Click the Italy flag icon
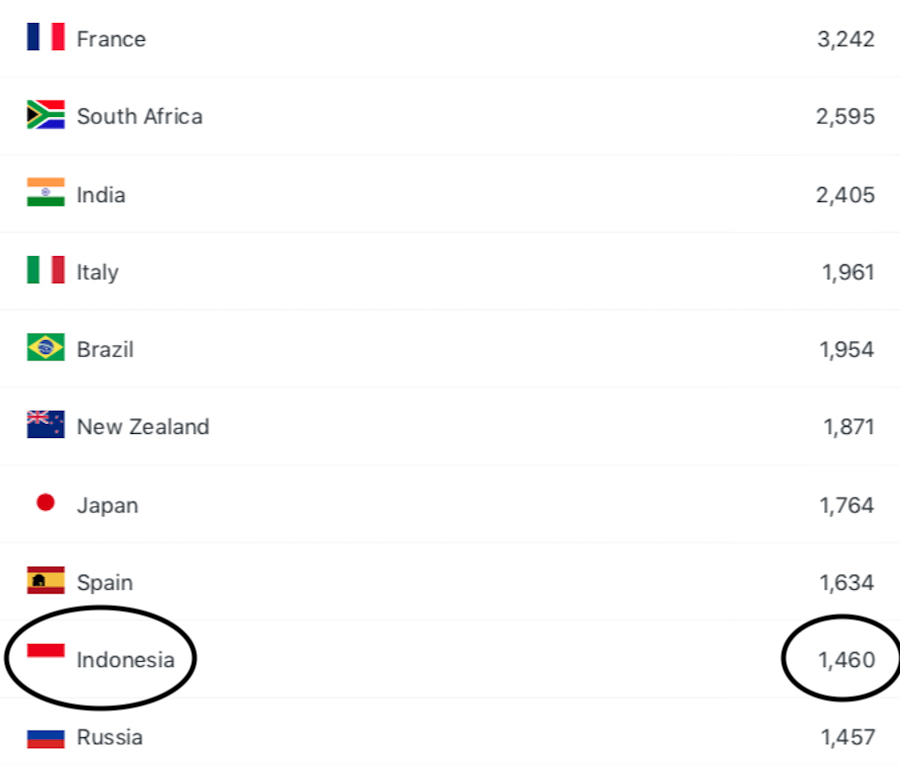 pos(45,270)
